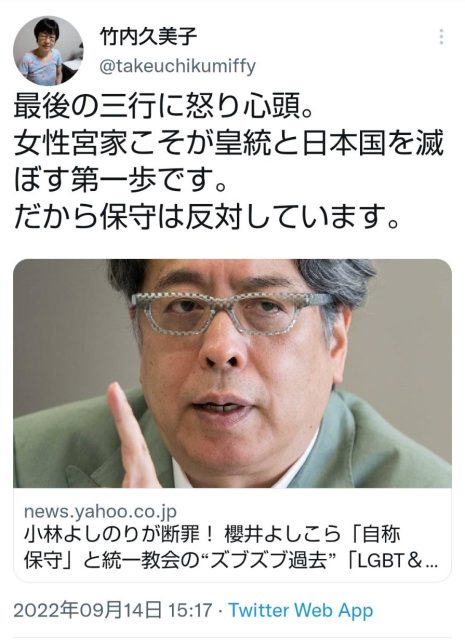Open the three-dot more options menu
This screenshot has height=640, width=465.
click(x=441, y=37)
